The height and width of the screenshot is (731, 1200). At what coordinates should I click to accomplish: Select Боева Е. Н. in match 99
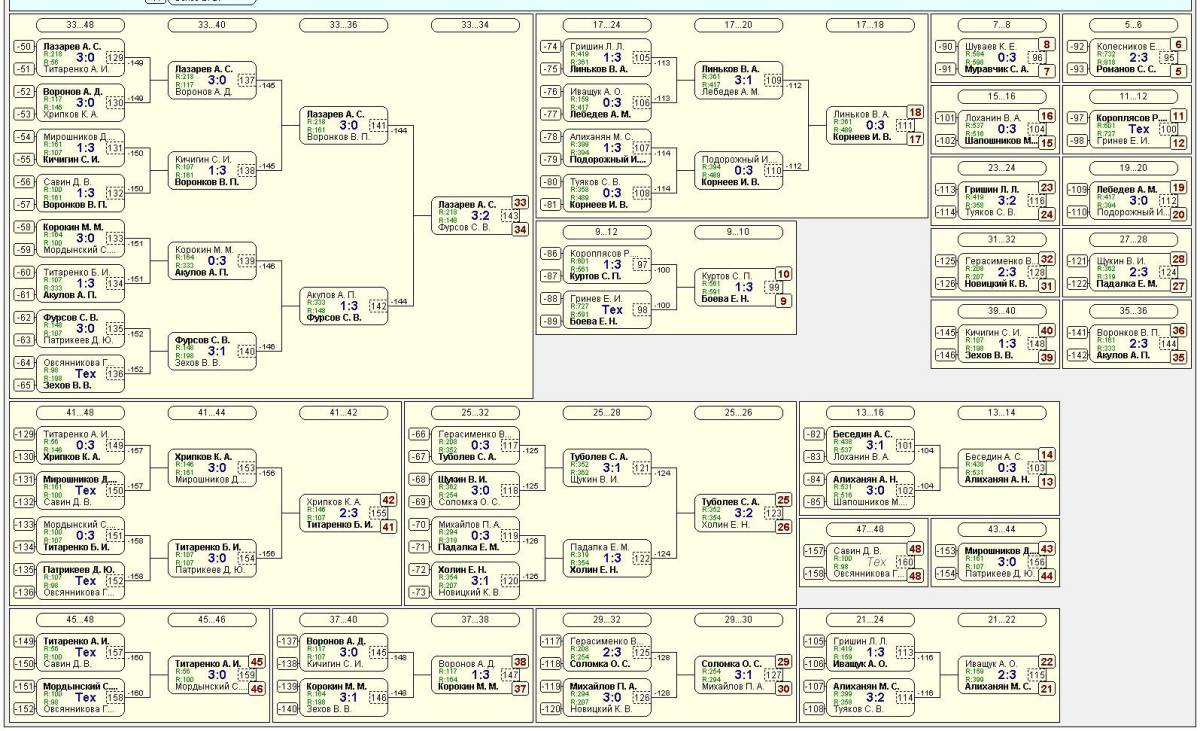coord(725,298)
